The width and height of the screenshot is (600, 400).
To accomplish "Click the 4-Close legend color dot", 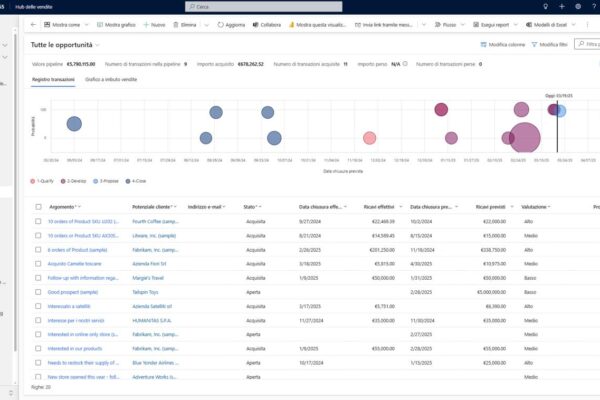I will [x=128, y=181].
